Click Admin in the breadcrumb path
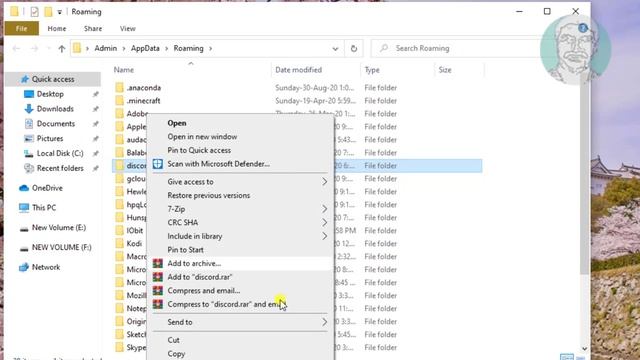This screenshot has height=360, width=640. pos(105,48)
